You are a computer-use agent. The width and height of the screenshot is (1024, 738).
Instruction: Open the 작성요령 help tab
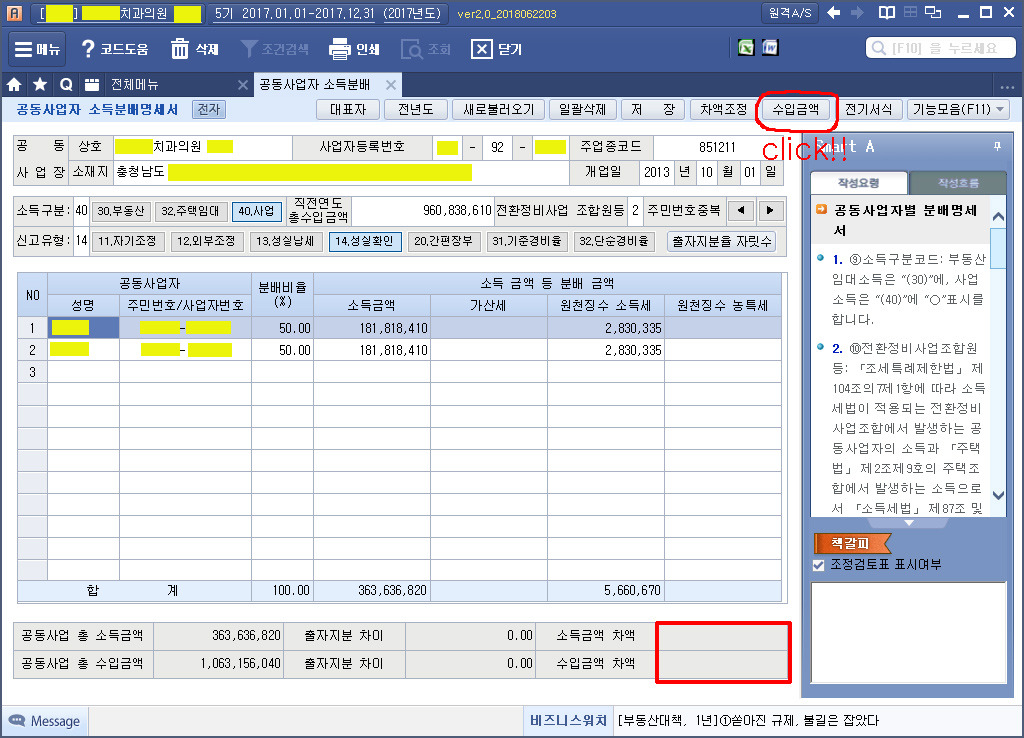point(858,183)
